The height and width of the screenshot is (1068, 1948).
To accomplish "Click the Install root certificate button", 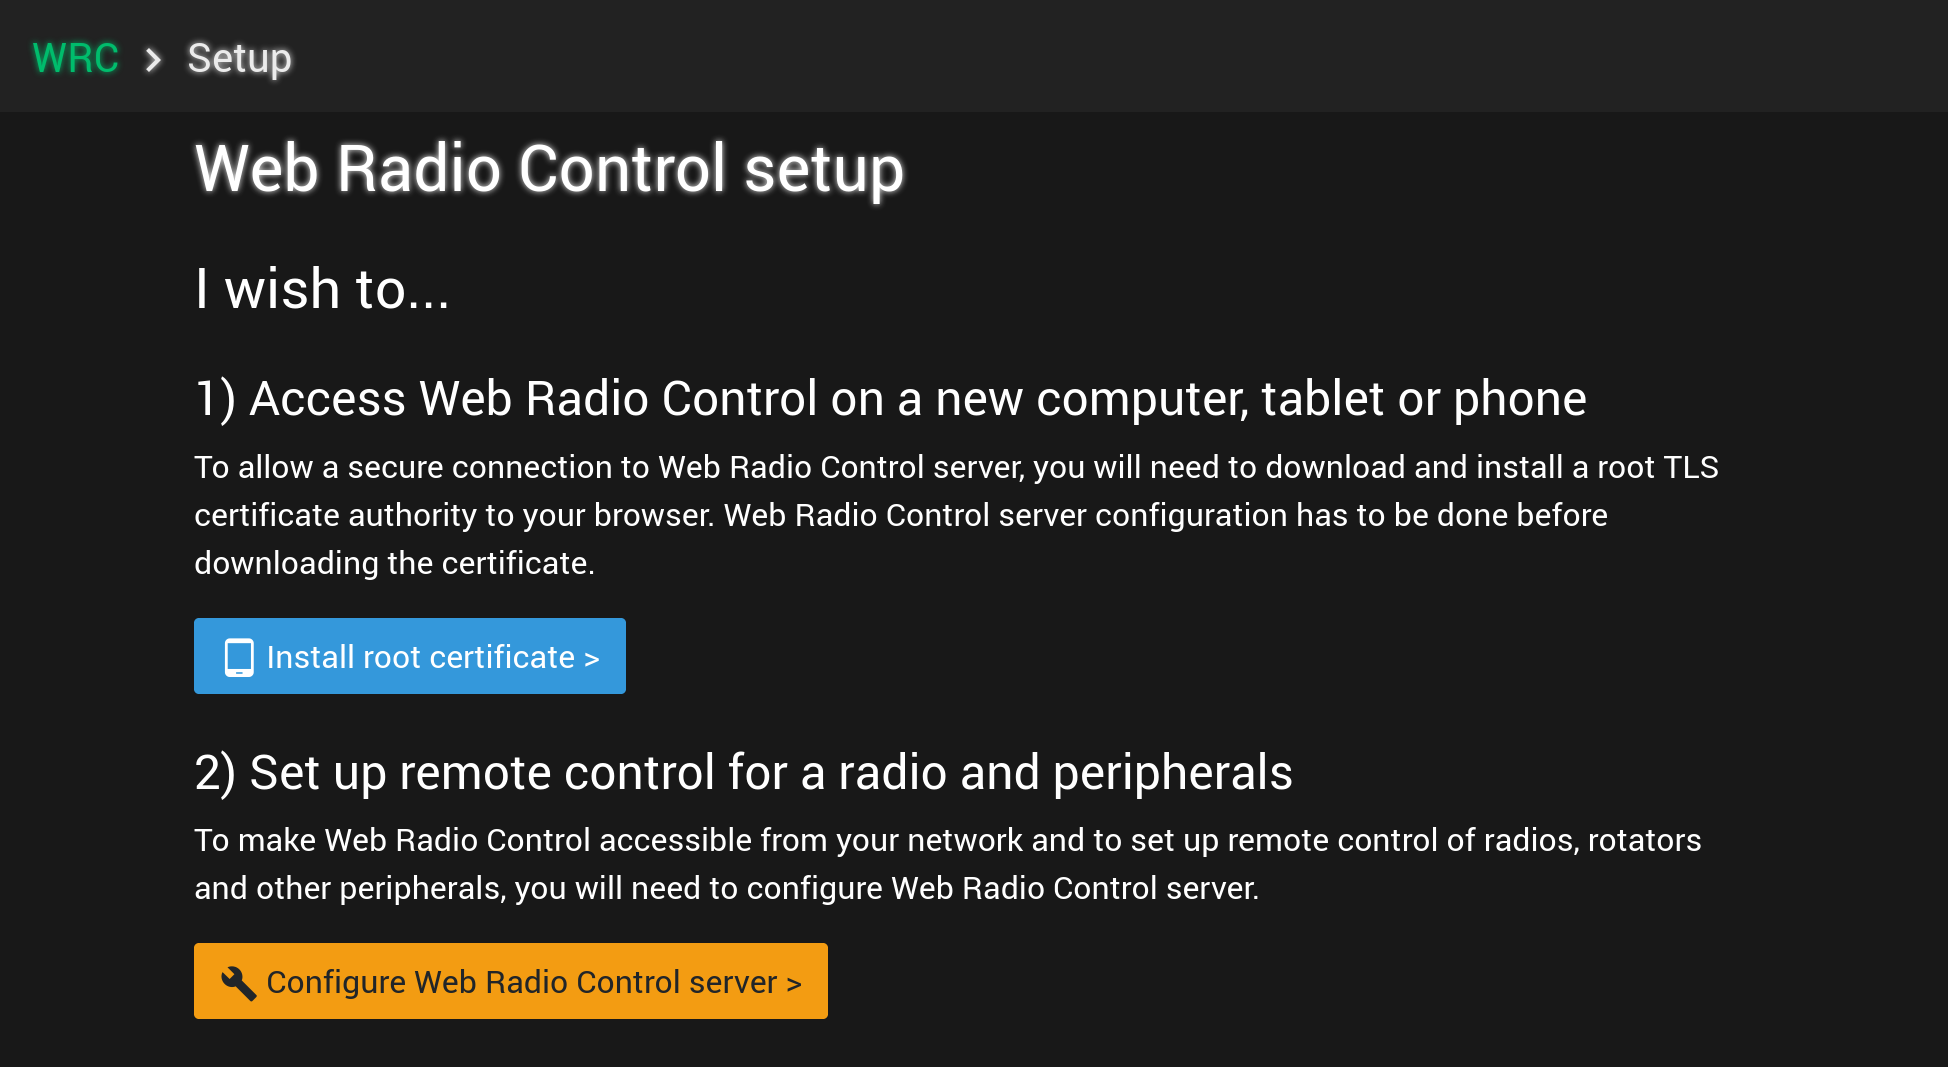I will tap(410, 656).
